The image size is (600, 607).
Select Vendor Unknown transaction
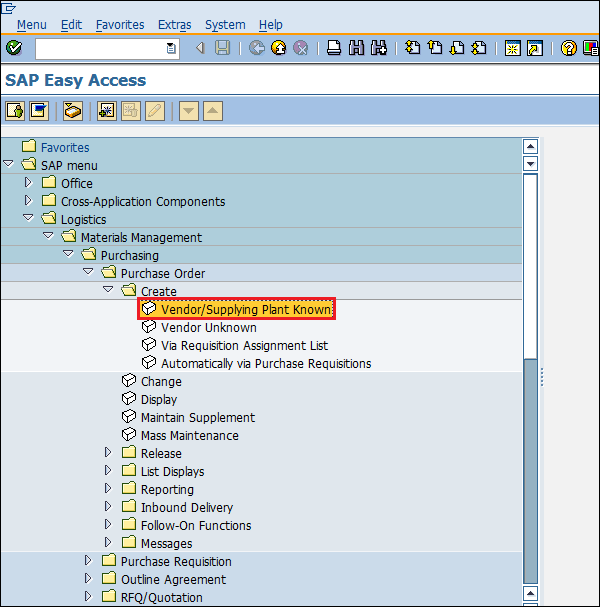click(x=209, y=328)
